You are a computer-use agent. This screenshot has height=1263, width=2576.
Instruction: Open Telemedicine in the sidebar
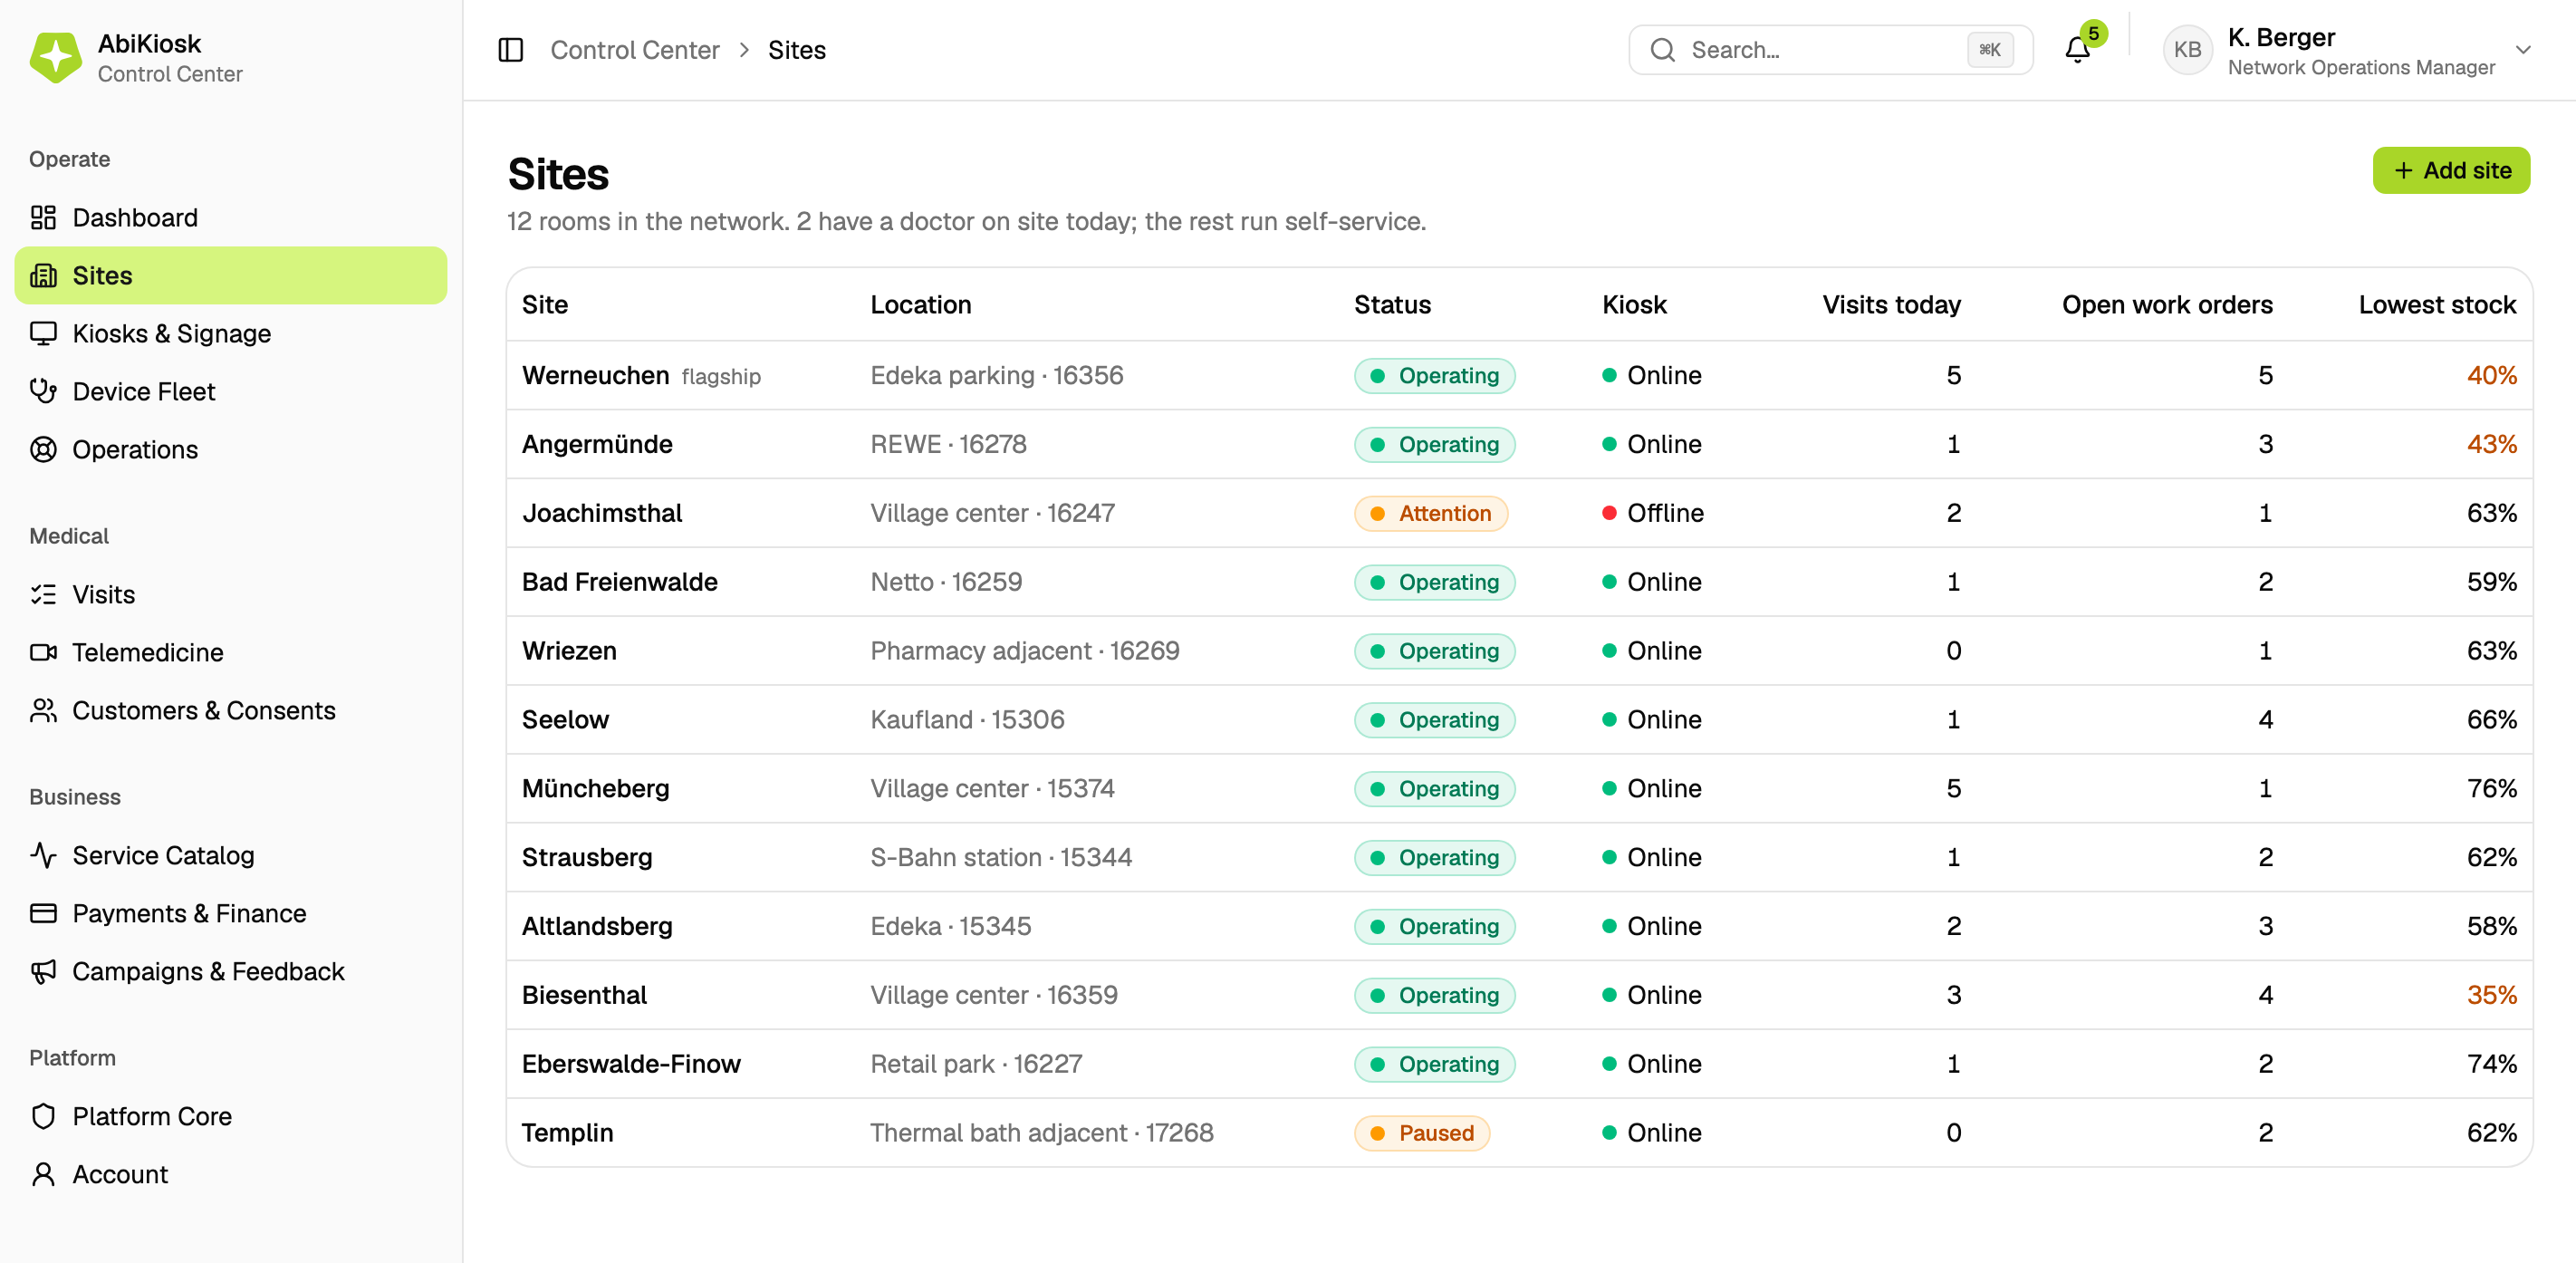[231, 652]
